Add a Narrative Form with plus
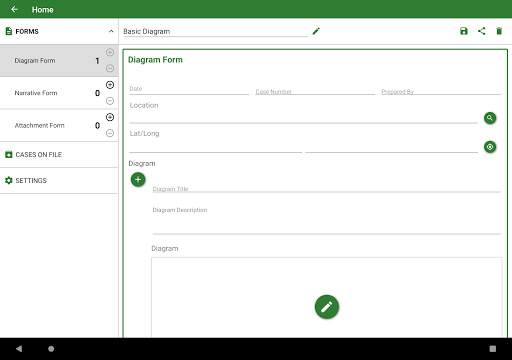Image resolution: width=512 pixels, height=360 pixels. 110,85
